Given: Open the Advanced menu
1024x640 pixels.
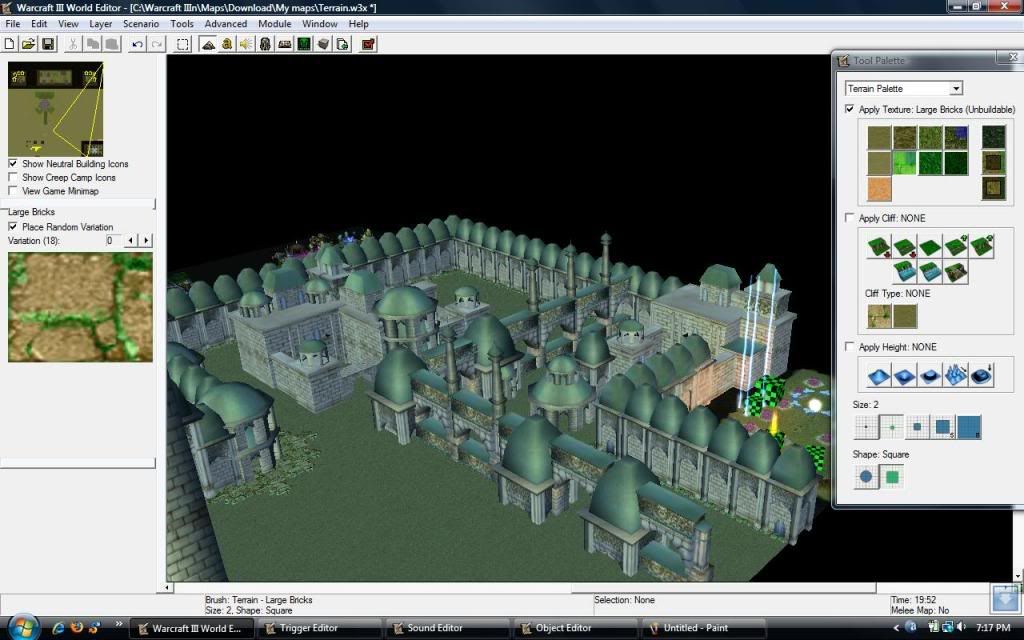Looking at the screenshot, I should (226, 24).
